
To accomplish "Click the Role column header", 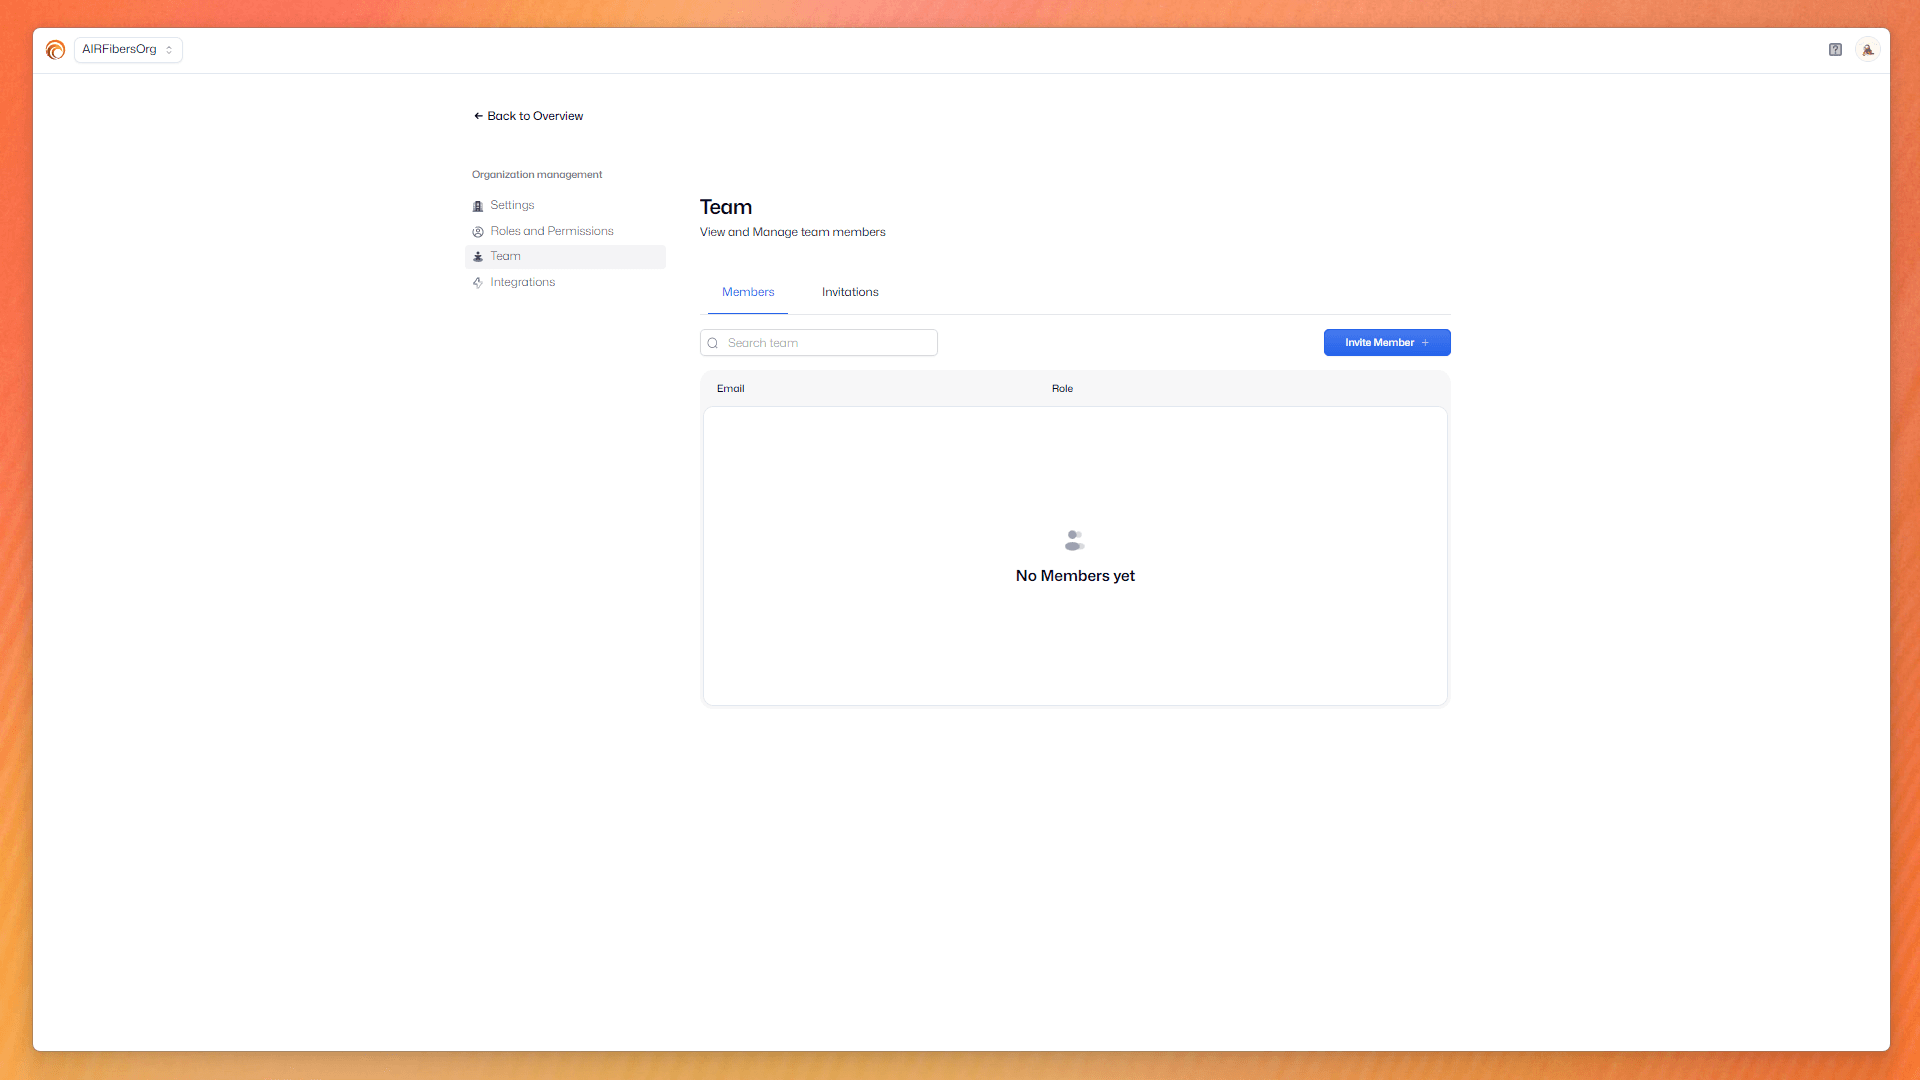I will [1062, 389].
